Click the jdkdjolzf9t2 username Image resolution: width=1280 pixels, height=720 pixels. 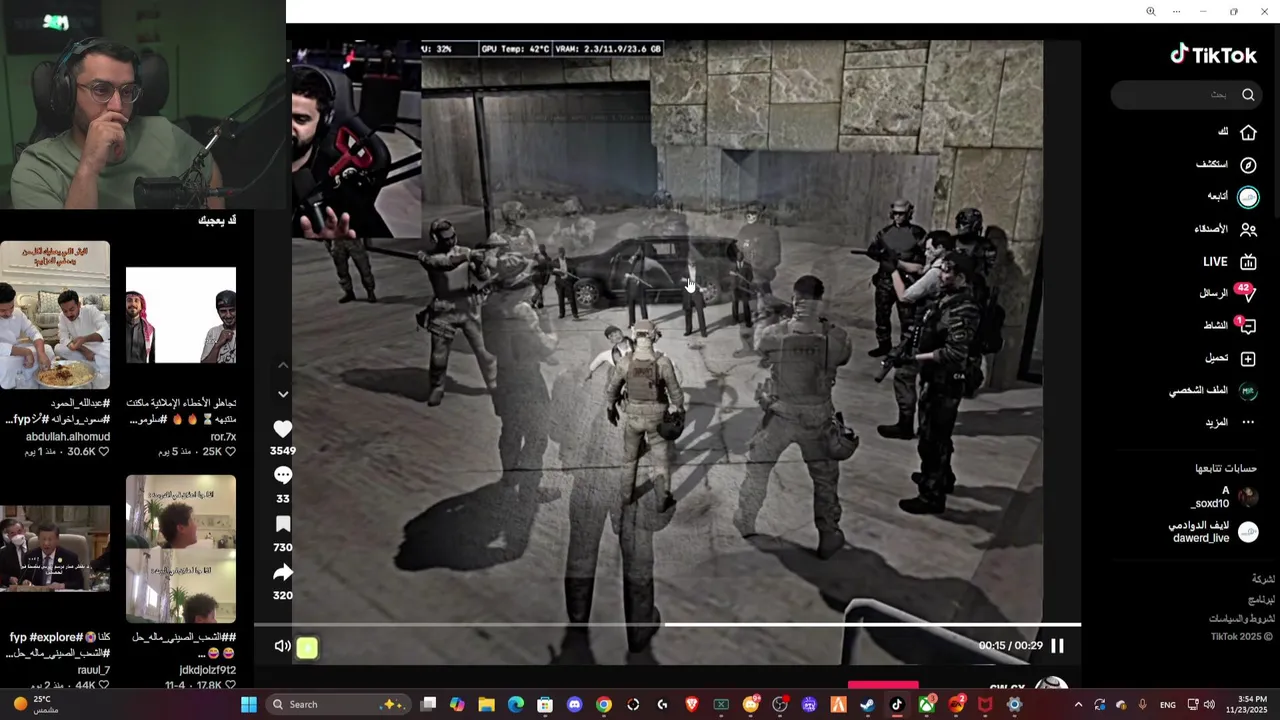208,670
